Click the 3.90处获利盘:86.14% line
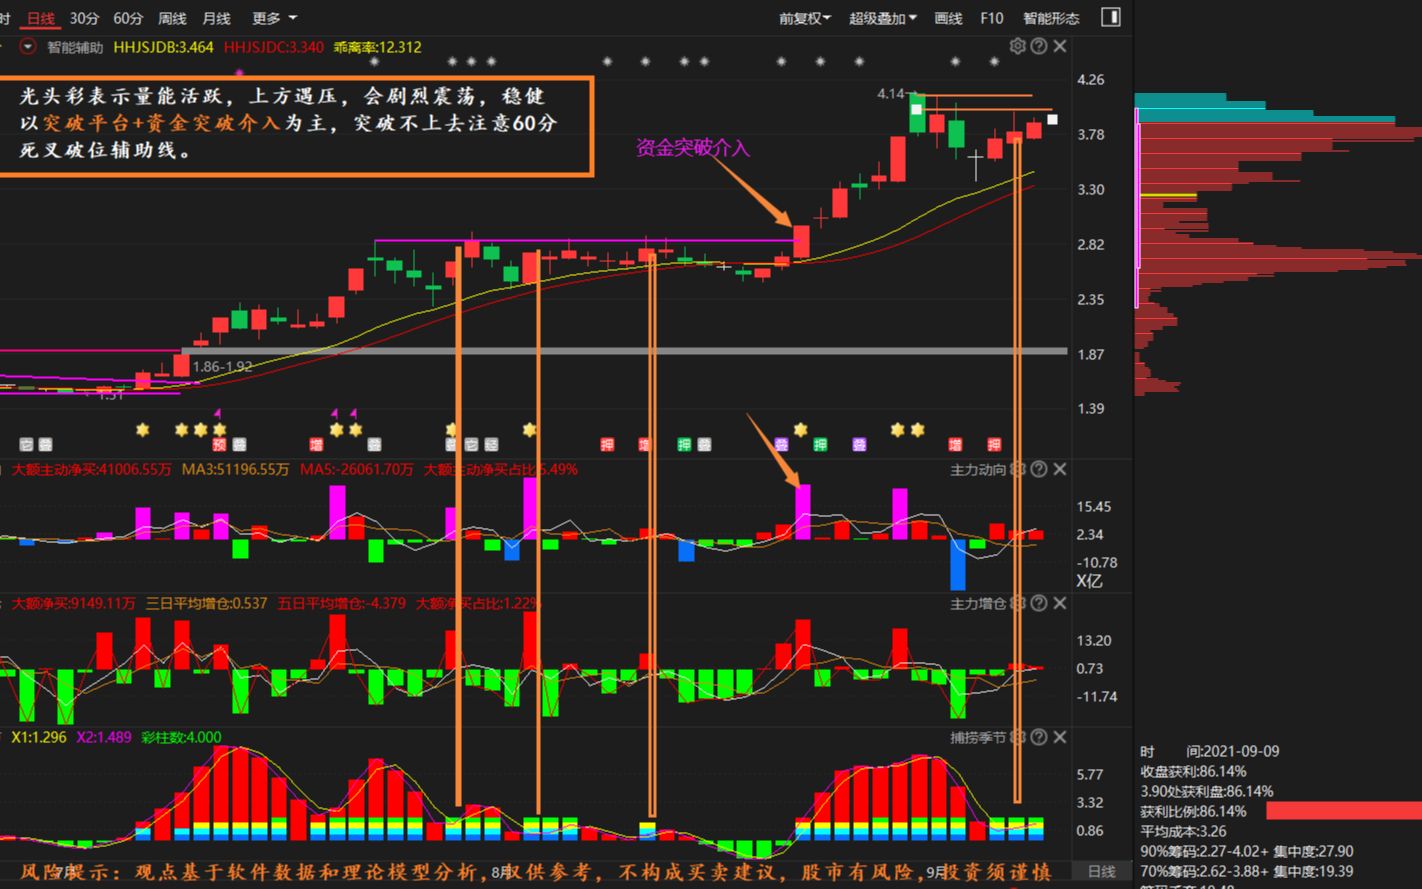The width and height of the screenshot is (1422, 889). (1207, 791)
